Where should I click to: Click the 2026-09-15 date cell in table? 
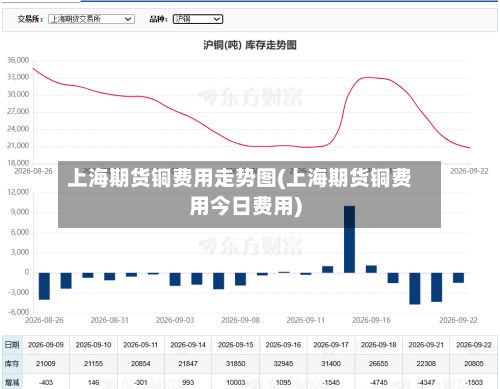[x=236, y=345]
